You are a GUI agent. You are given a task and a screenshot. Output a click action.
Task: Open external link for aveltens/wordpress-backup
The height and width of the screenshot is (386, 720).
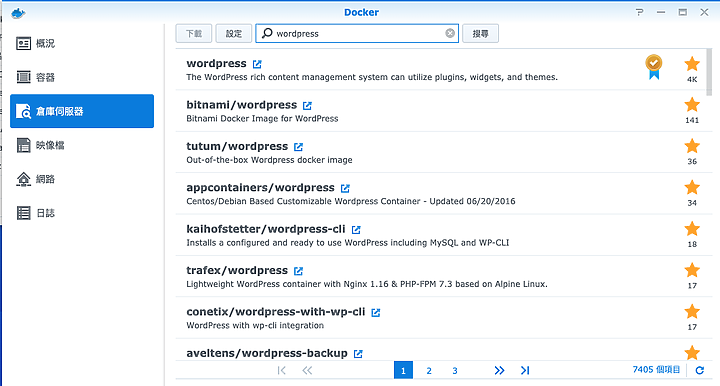(x=358, y=354)
